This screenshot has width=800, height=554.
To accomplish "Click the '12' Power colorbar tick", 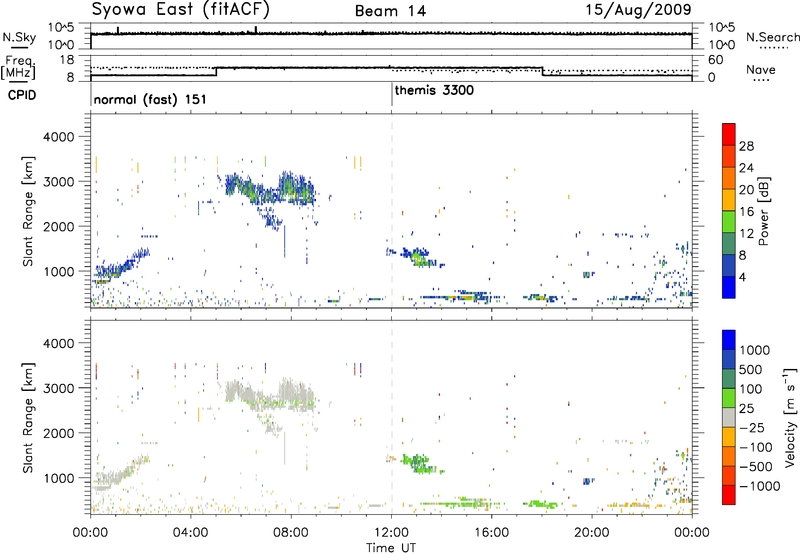I will pyautogui.click(x=746, y=234).
